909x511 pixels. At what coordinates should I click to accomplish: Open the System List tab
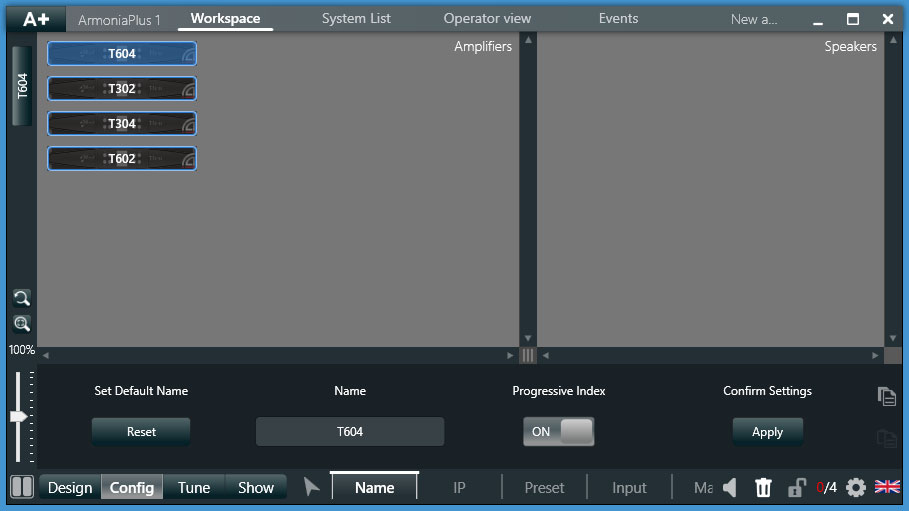tap(356, 19)
